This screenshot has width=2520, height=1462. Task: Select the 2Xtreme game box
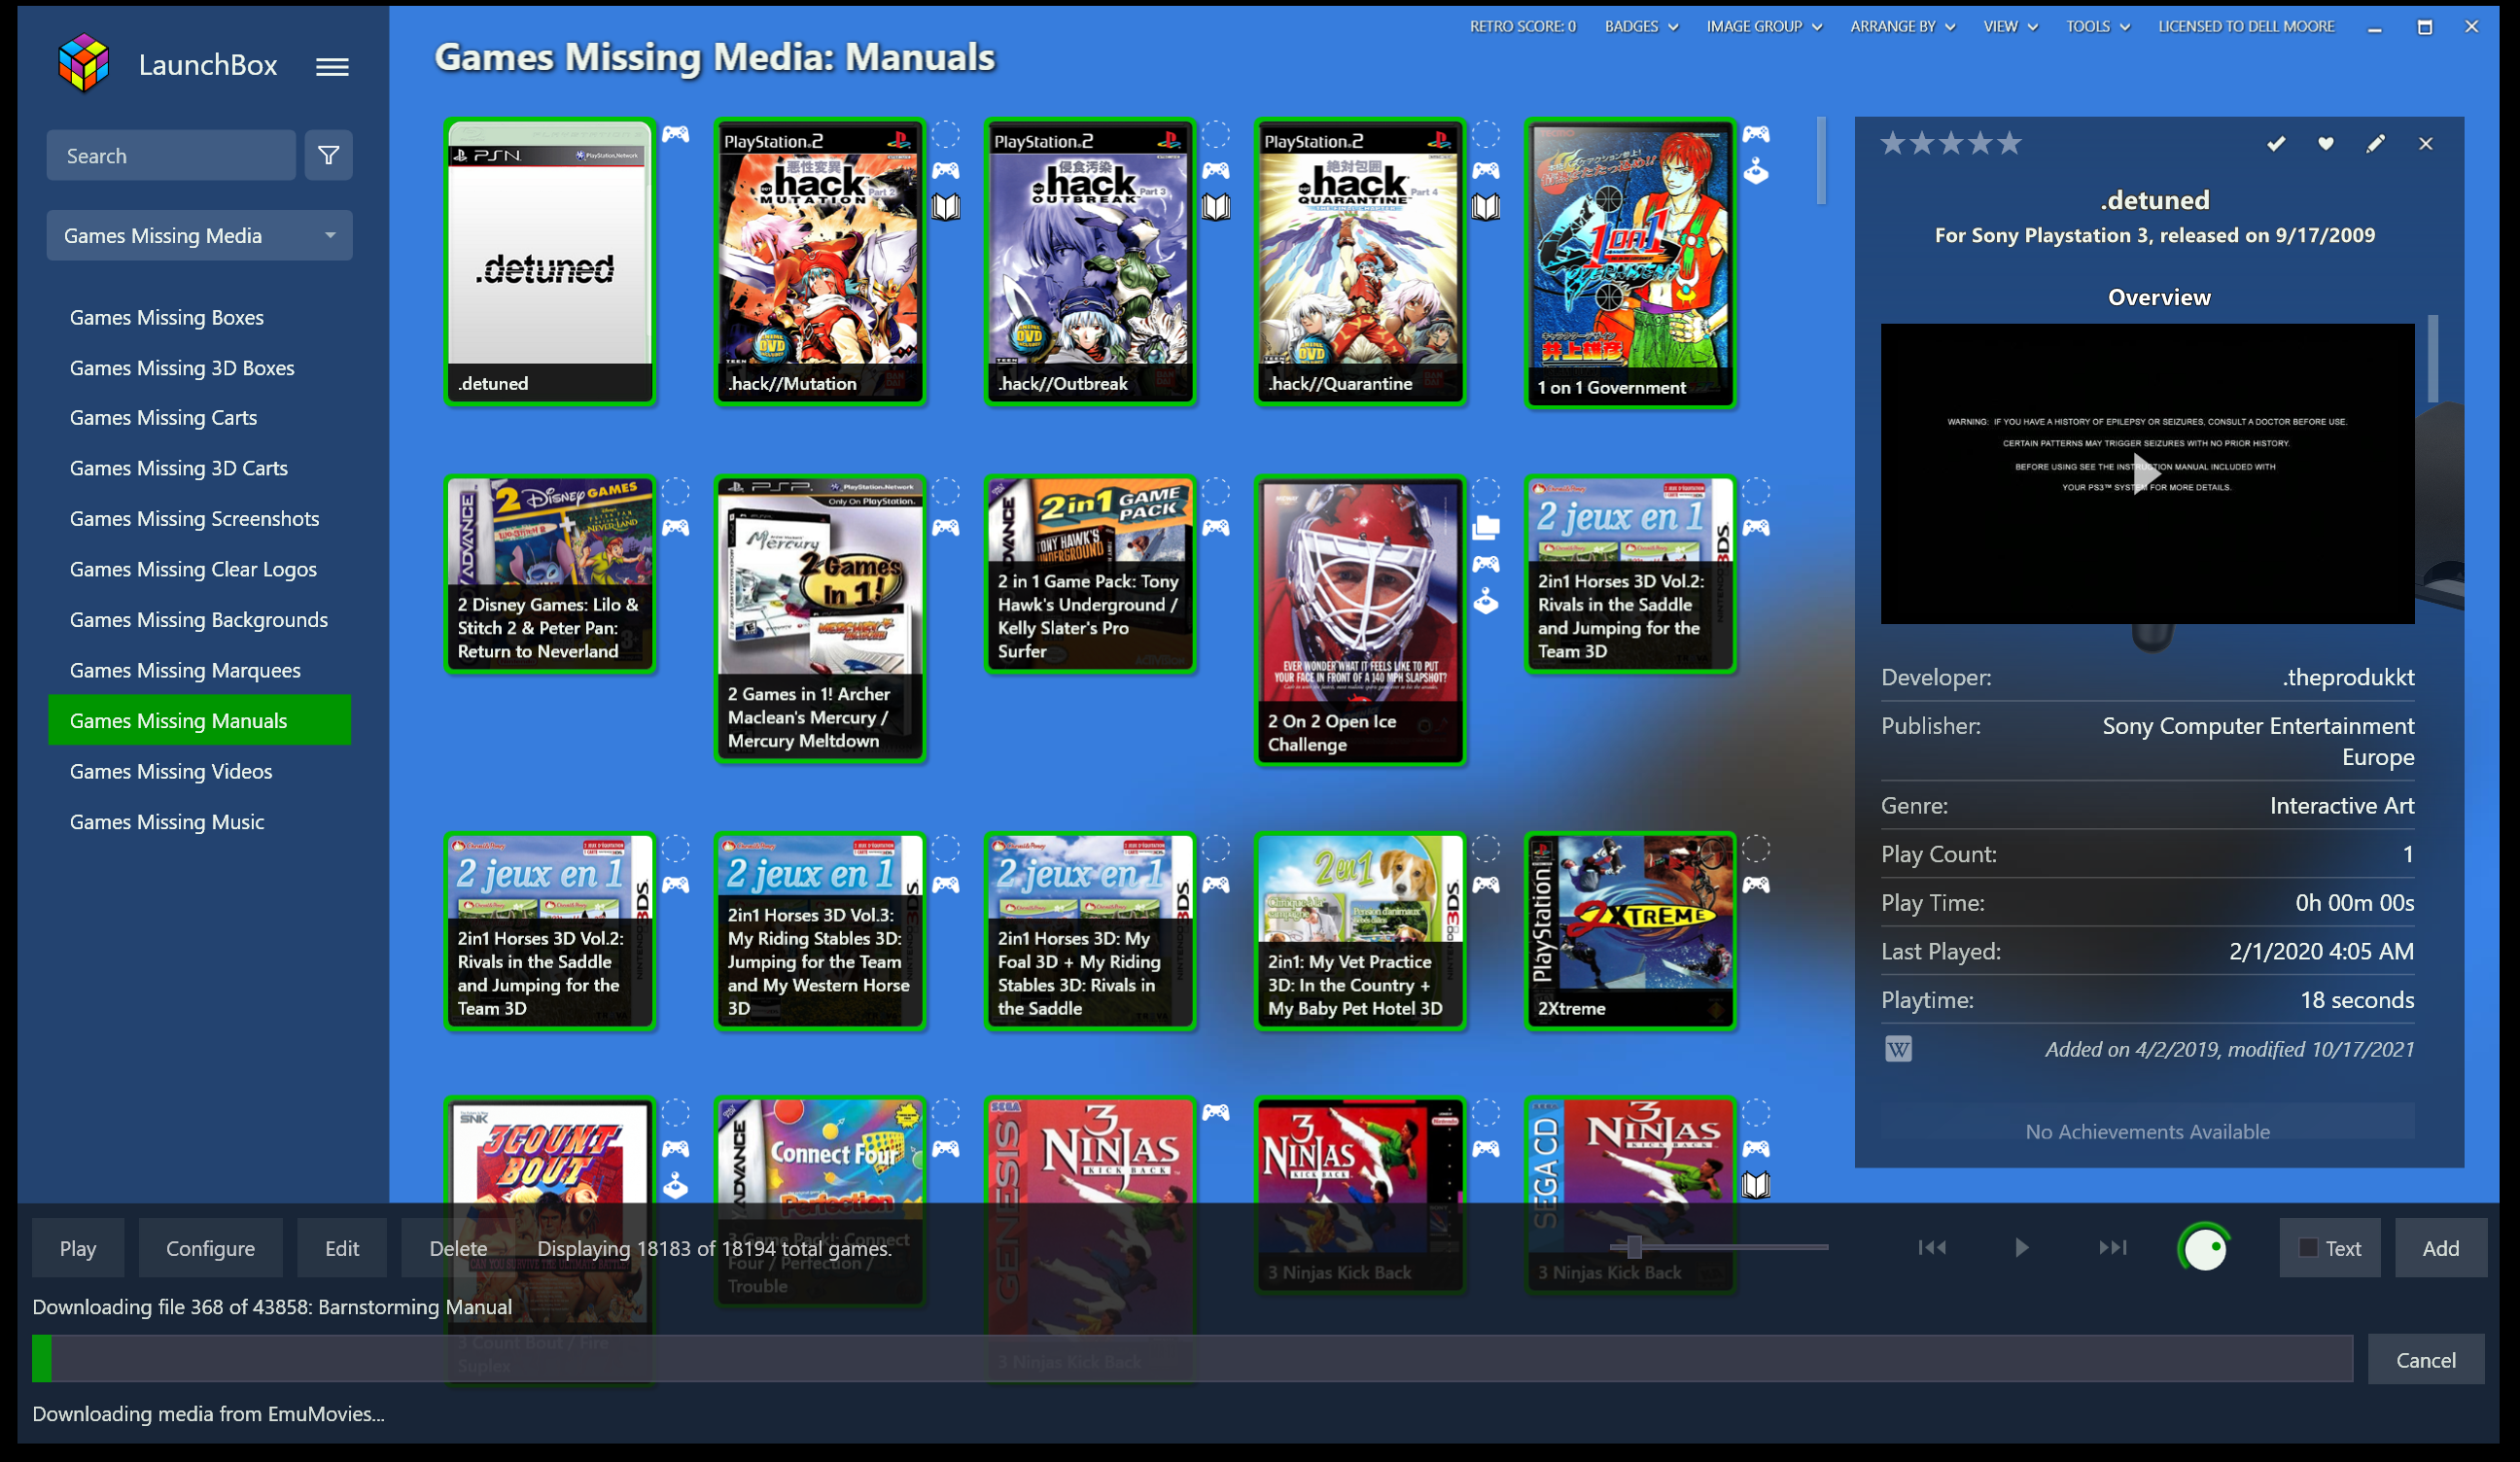pyautogui.click(x=1629, y=930)
